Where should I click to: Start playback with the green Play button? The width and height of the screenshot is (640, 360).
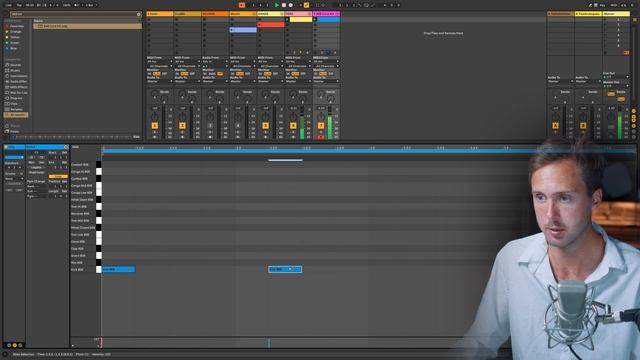[277, 5]
